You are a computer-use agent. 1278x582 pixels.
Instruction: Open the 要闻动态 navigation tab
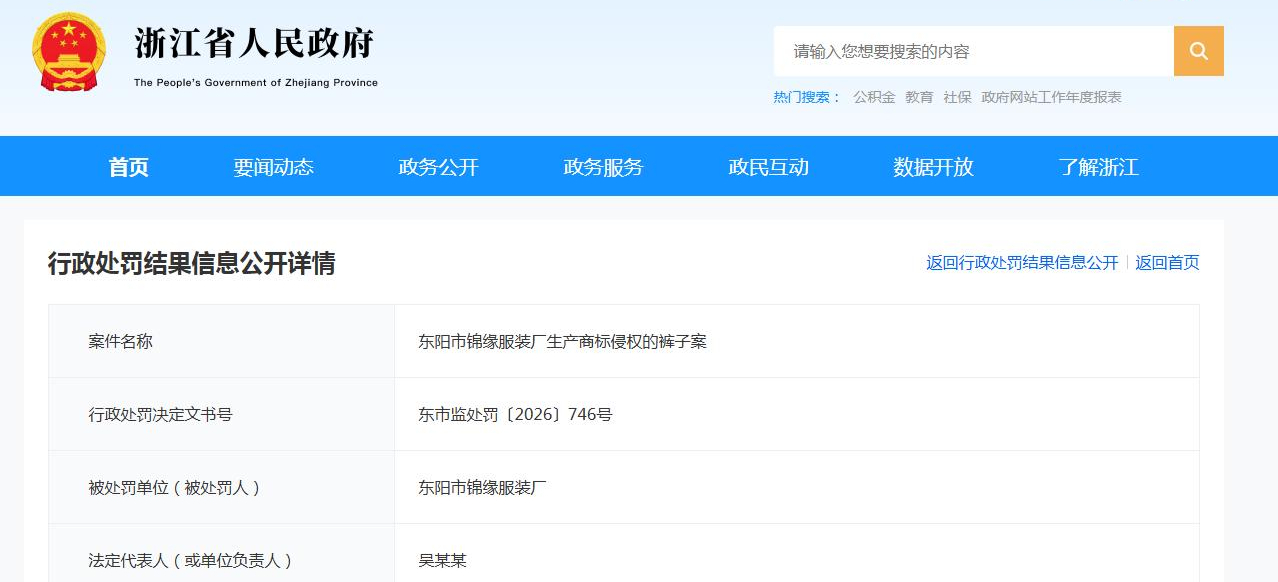point(274,167)
